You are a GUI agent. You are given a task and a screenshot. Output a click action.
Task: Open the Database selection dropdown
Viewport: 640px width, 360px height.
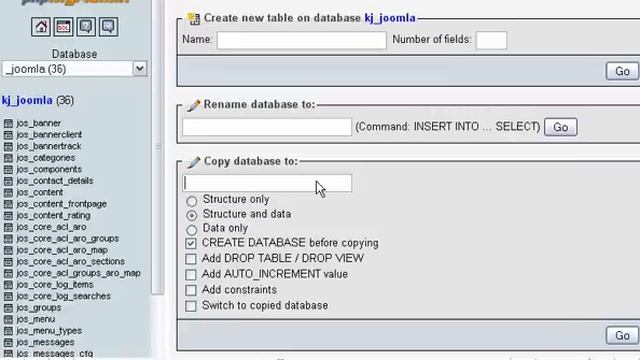click(74, 69)
